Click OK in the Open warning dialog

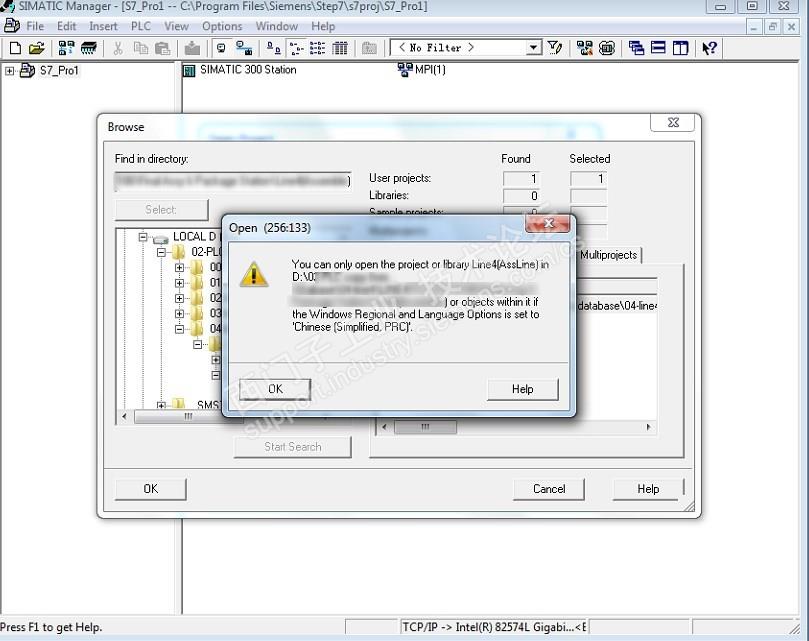(275, 389)
